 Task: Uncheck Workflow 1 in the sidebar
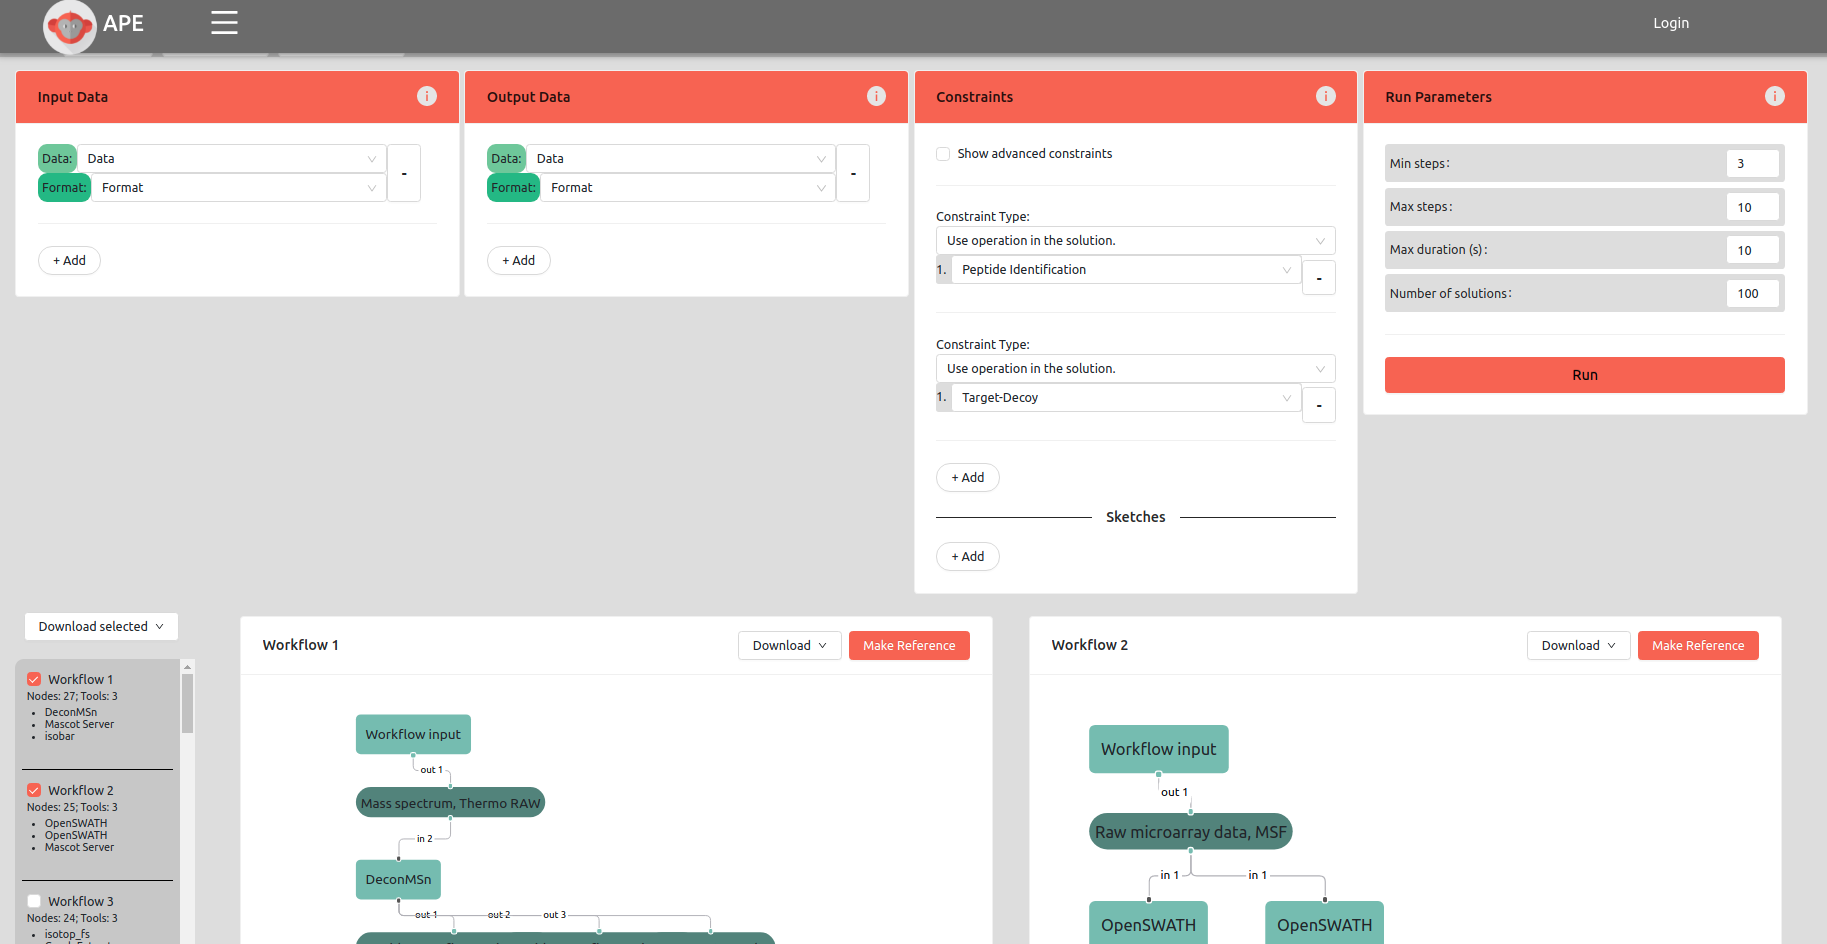pyautogui.click(x=33, y=678)
